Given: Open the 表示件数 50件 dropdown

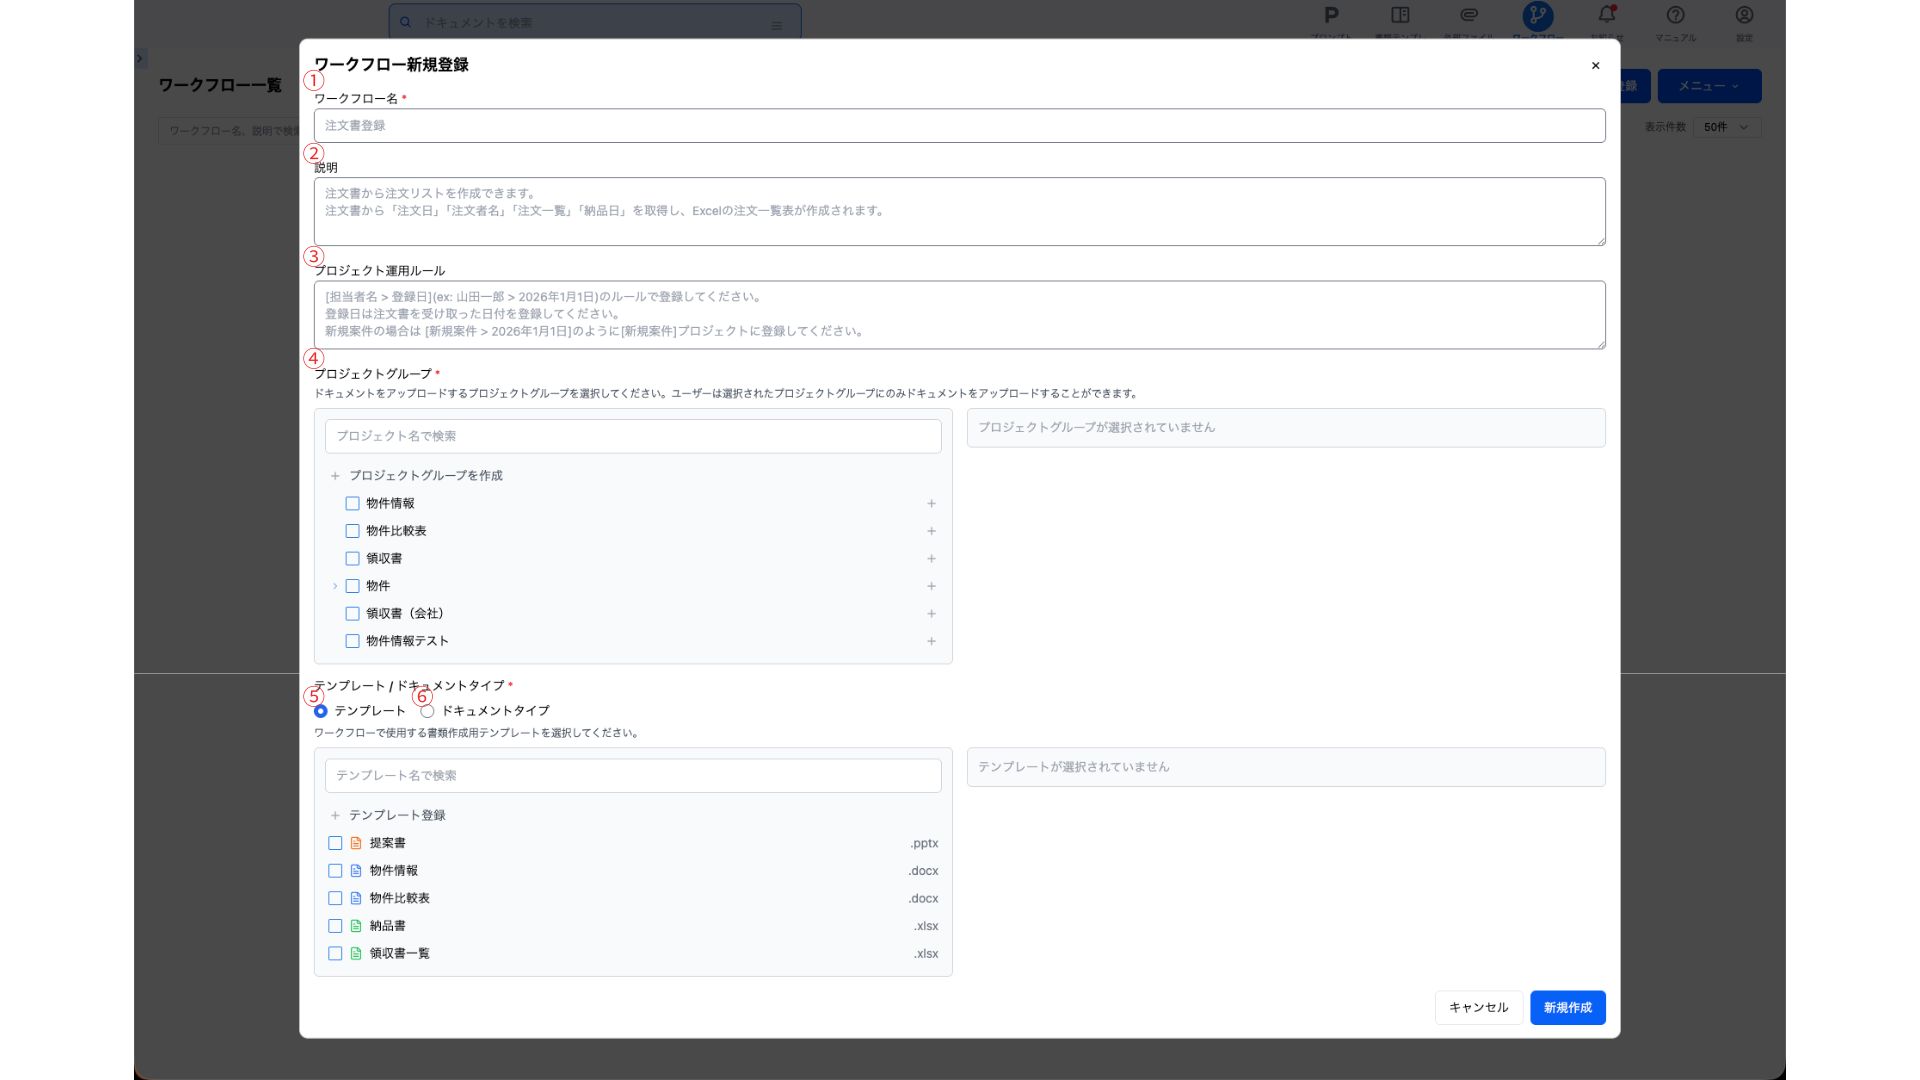Looking at the screenshot, I should click(1726, 127).
